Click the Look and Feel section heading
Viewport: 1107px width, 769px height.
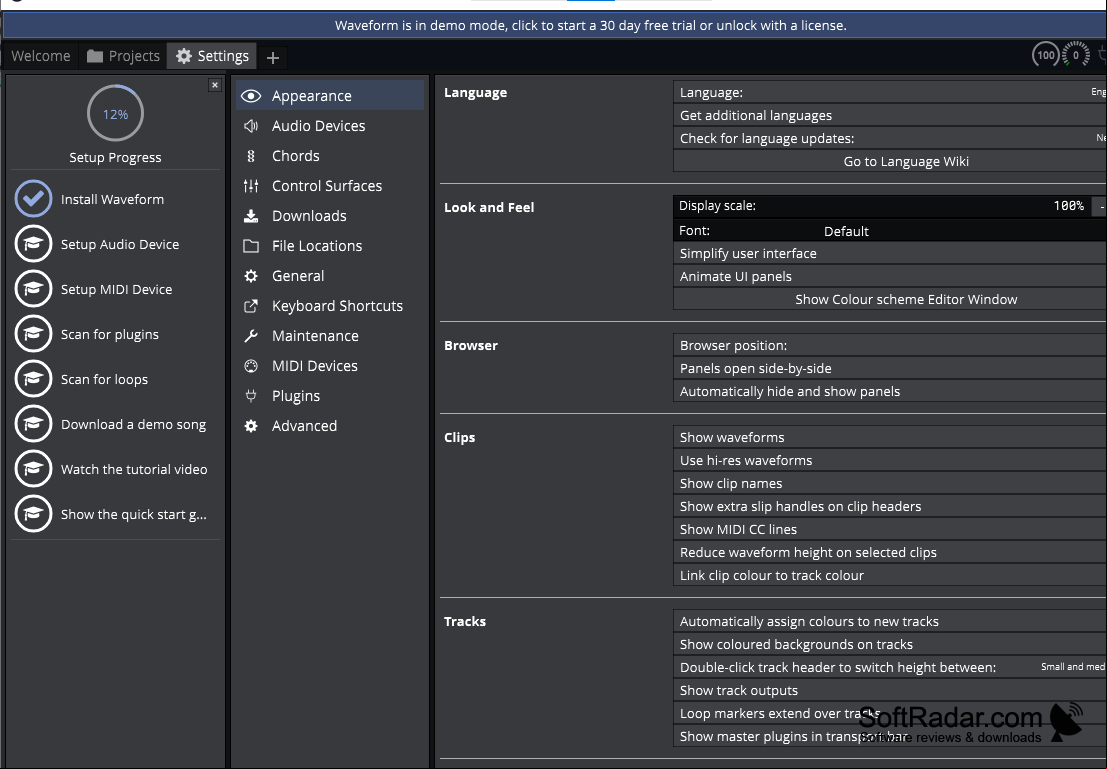(489, 208)
